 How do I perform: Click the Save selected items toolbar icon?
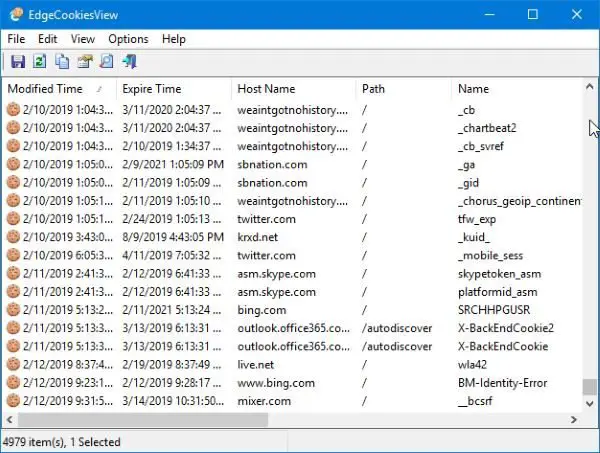18,61
